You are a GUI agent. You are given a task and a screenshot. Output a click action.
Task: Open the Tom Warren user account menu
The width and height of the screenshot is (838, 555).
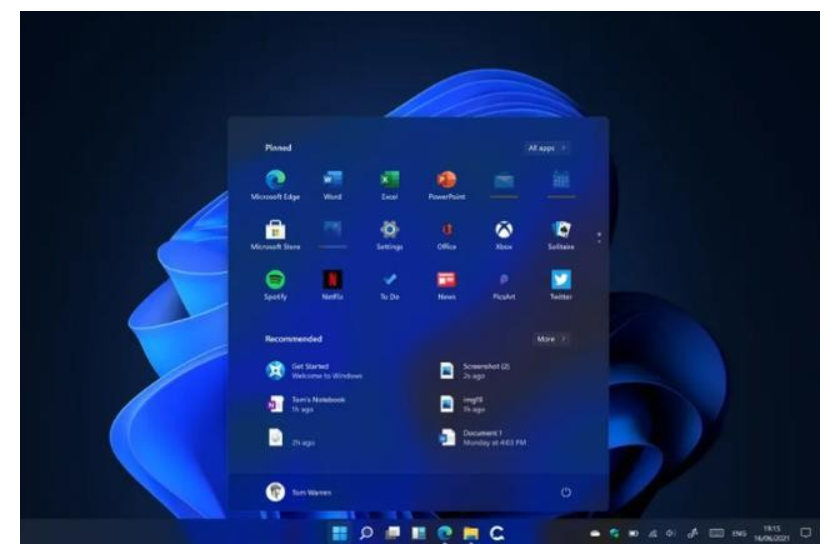pyautogui.click(x=298, y=492)
